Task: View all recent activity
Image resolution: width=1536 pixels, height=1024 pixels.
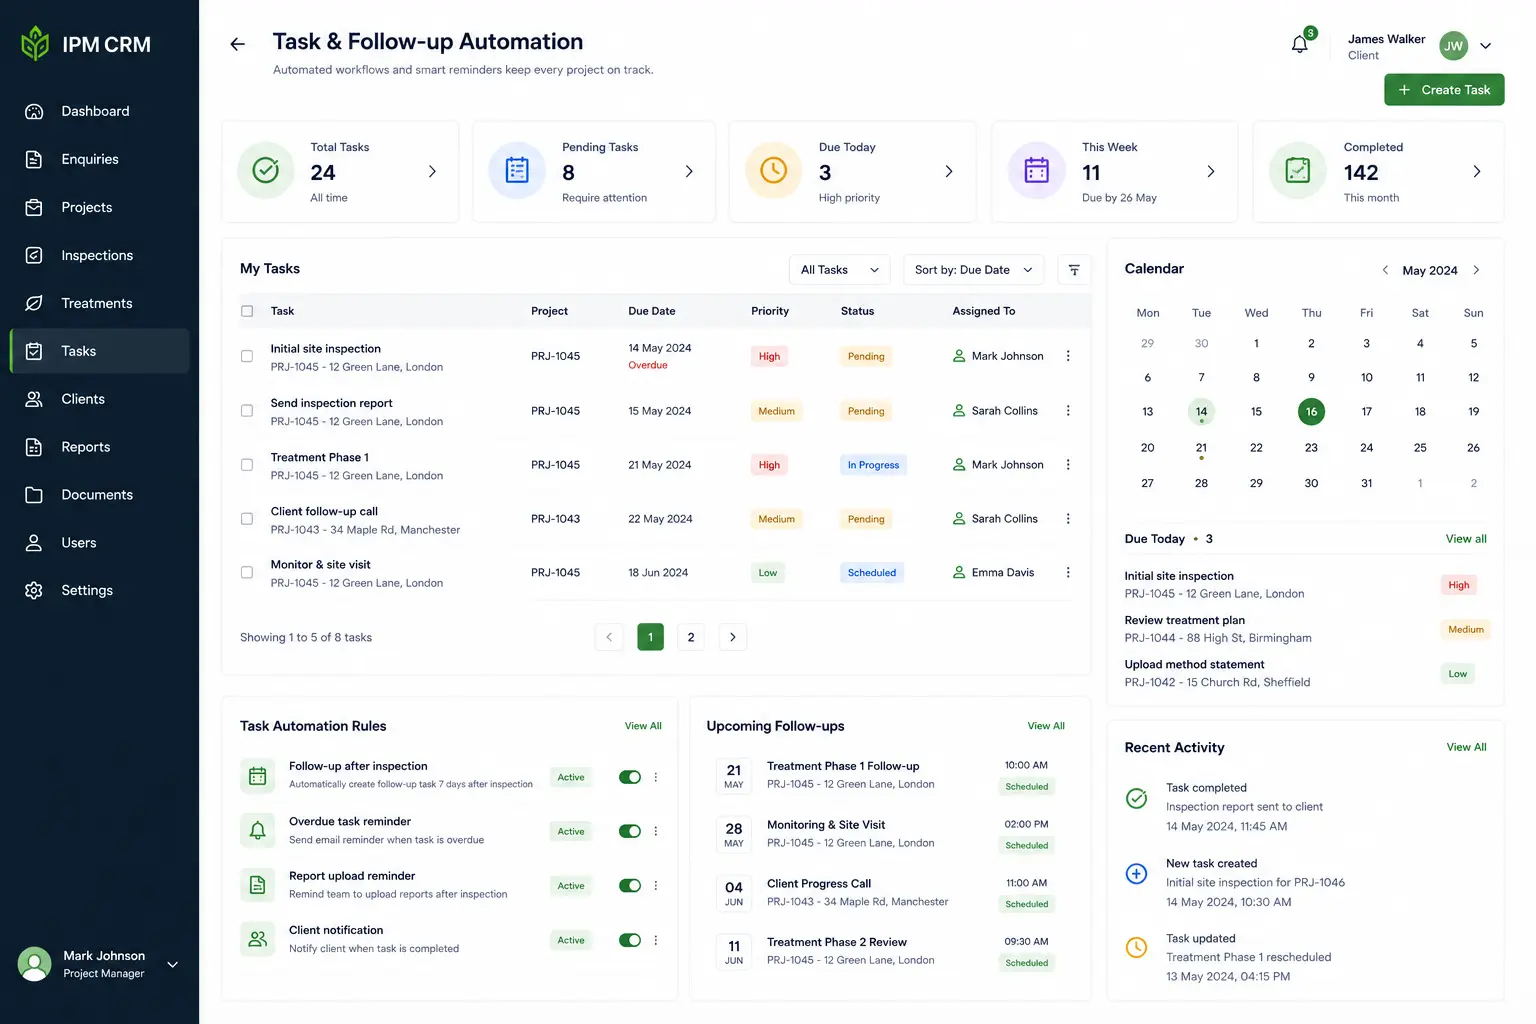Action: [1466, 747]
